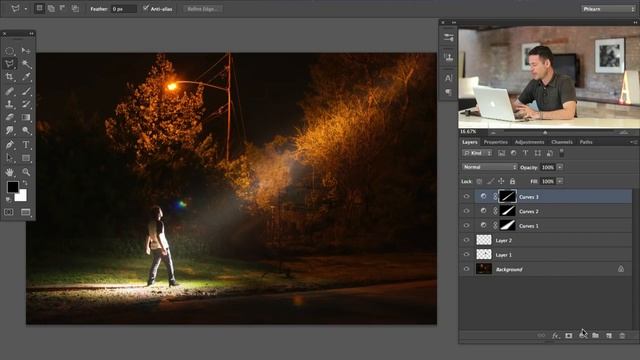640x360 pixels.
Task: Open the tool preset picker dropdown
Action: pyautogui.click(x=25, y=9)
